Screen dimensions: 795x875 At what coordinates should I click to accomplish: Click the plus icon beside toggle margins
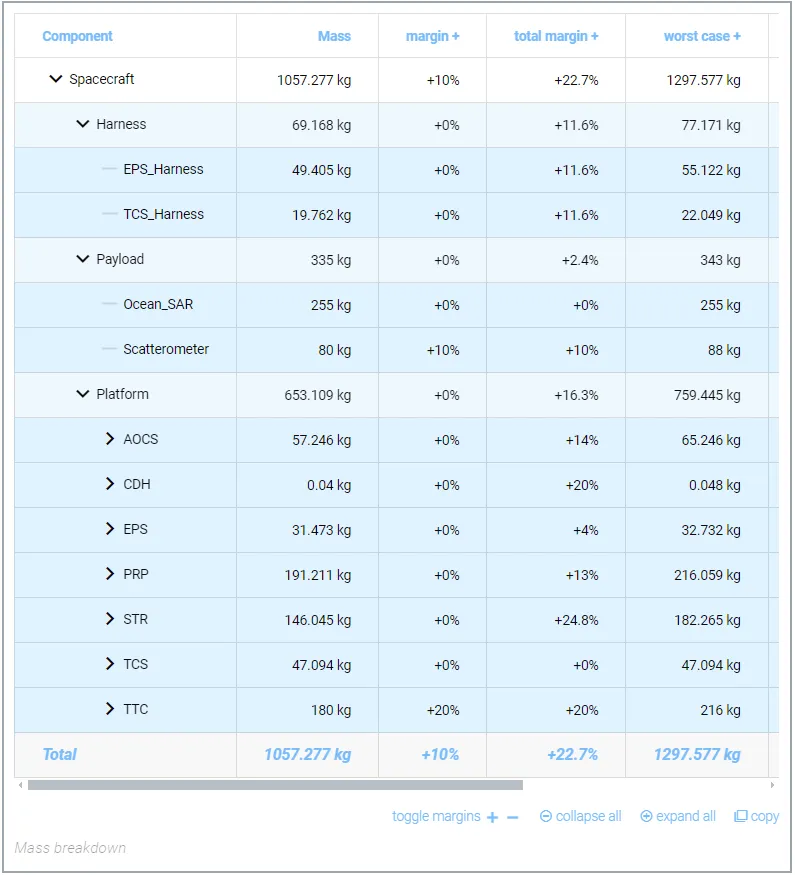tap(492, 817)
